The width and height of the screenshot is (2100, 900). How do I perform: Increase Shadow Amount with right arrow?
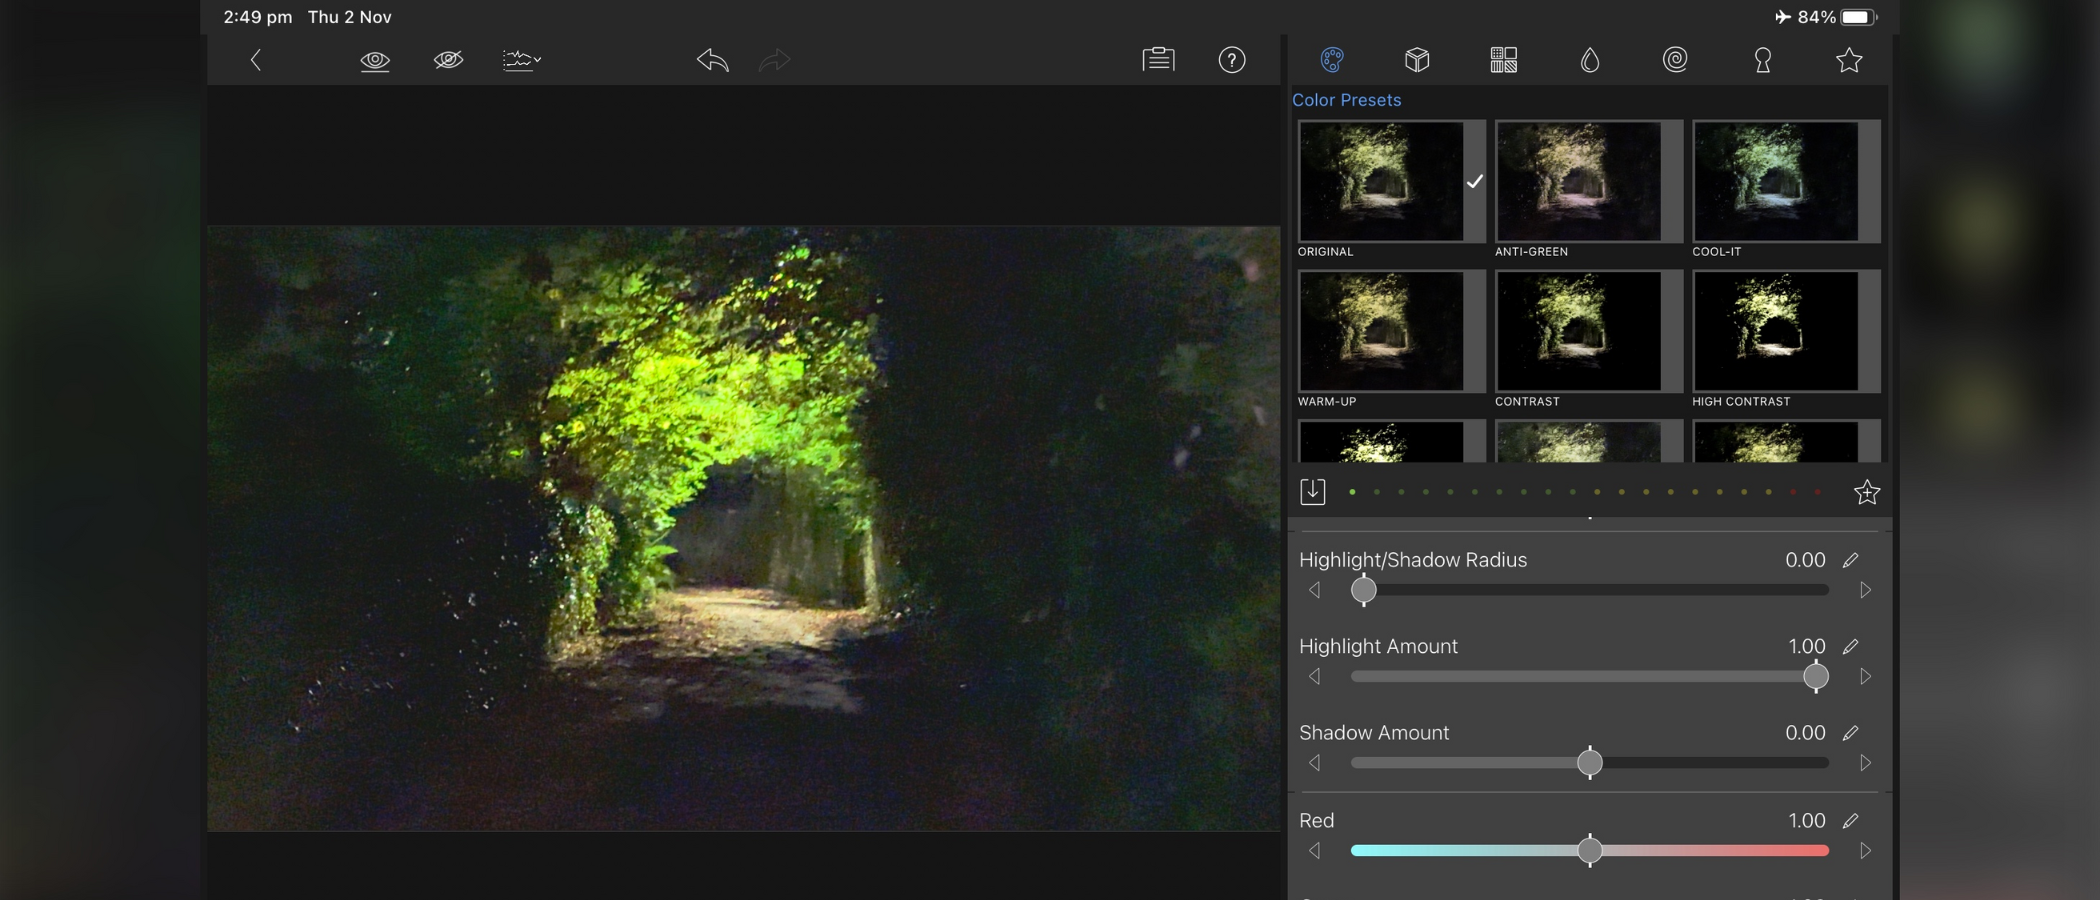click(x=1865, y=763)
